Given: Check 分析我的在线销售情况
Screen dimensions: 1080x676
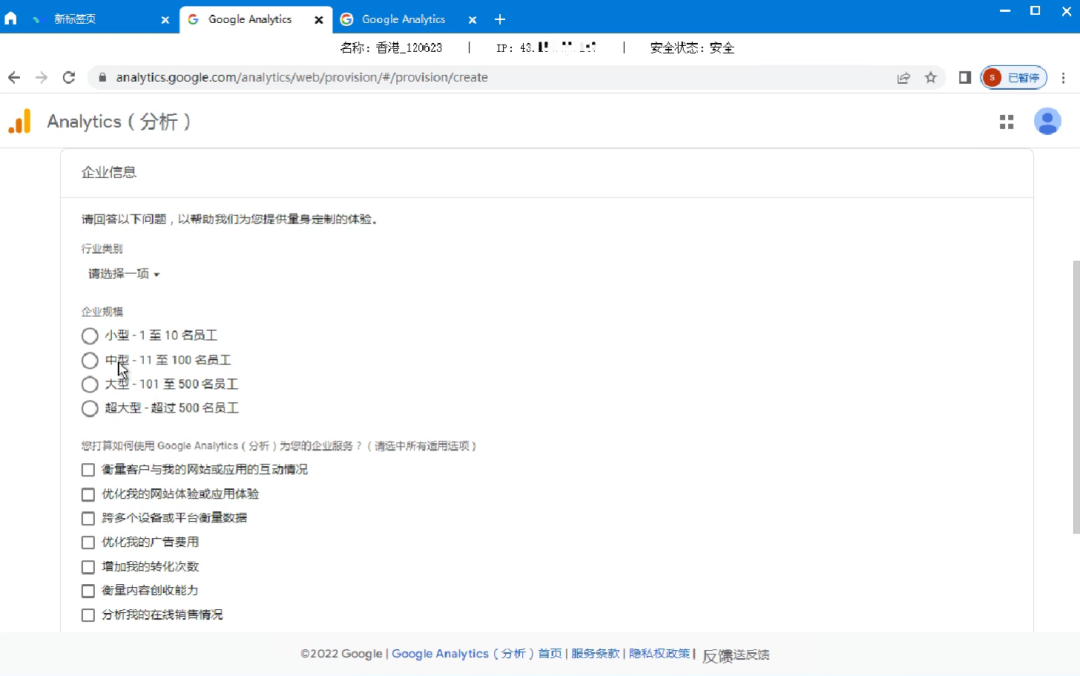Looking at the screenshot, I should click(88, 615).
